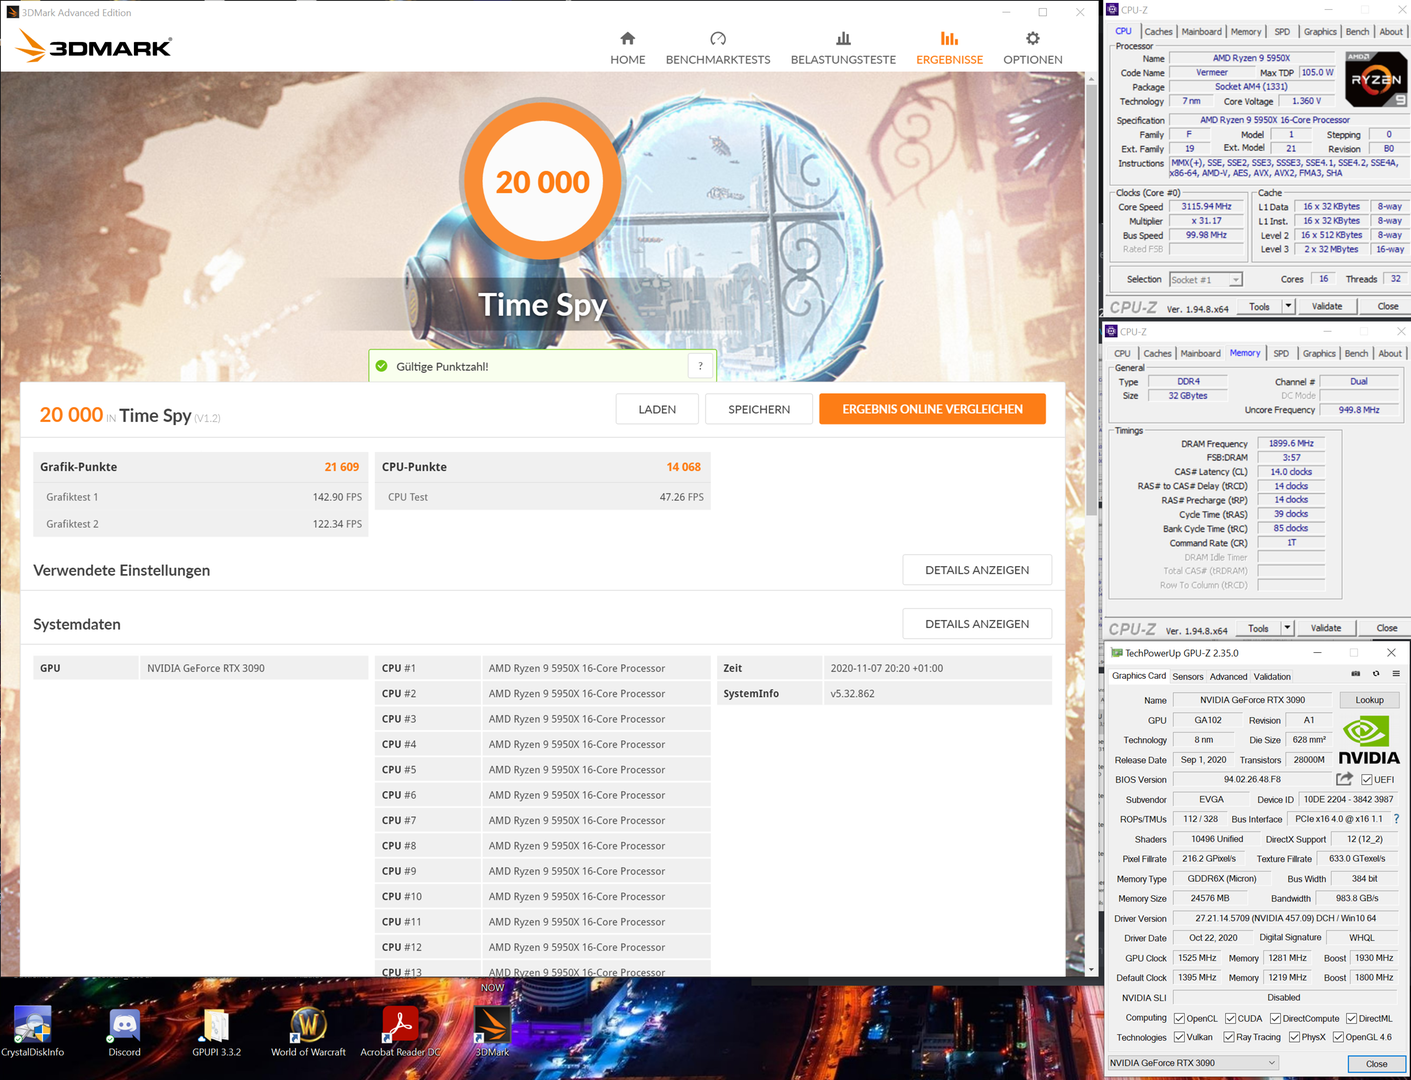Launch World of Warcraft shortcut
Screen dimensions: 1411x1080
tap(308, 1030)
